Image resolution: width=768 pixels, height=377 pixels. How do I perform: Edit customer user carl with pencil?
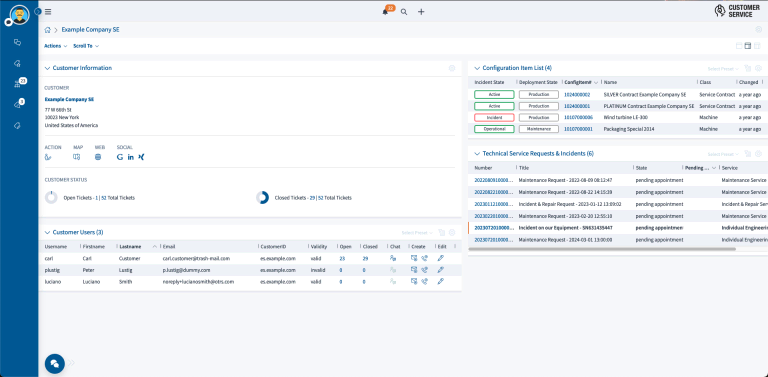pyautogui.click(x=440, y=258)
